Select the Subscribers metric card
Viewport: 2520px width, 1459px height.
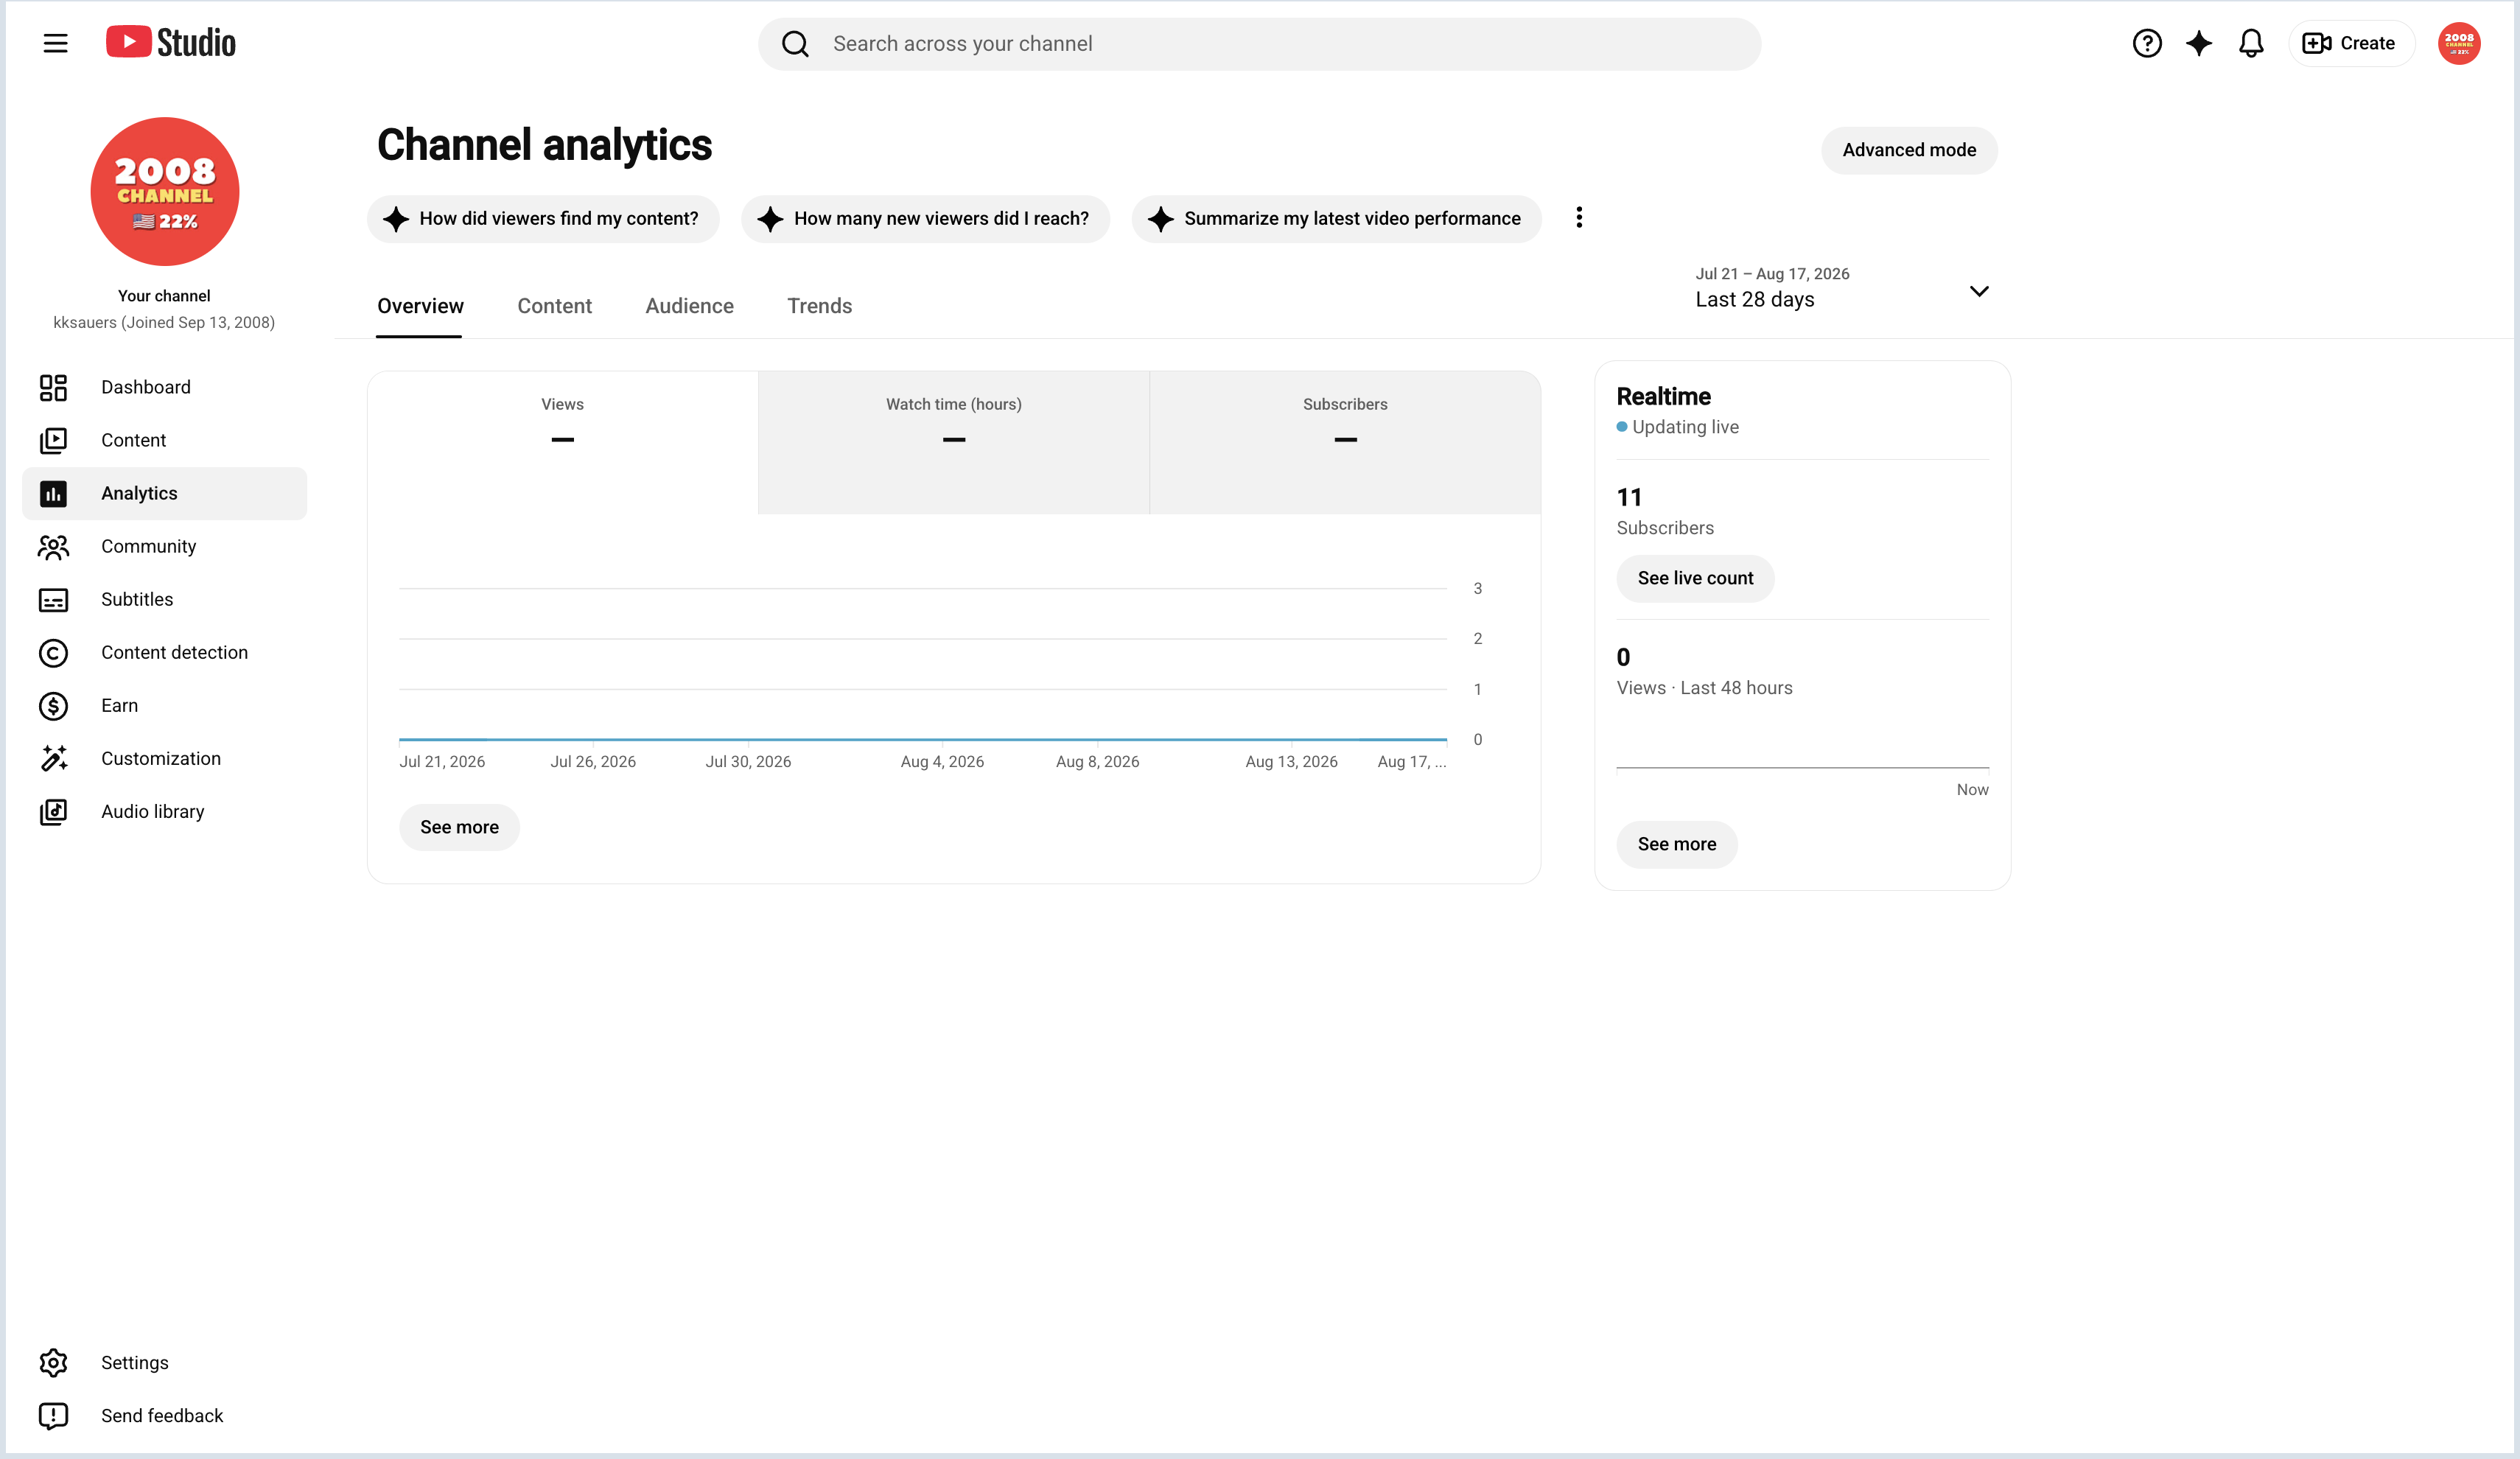pos(1345,442)
